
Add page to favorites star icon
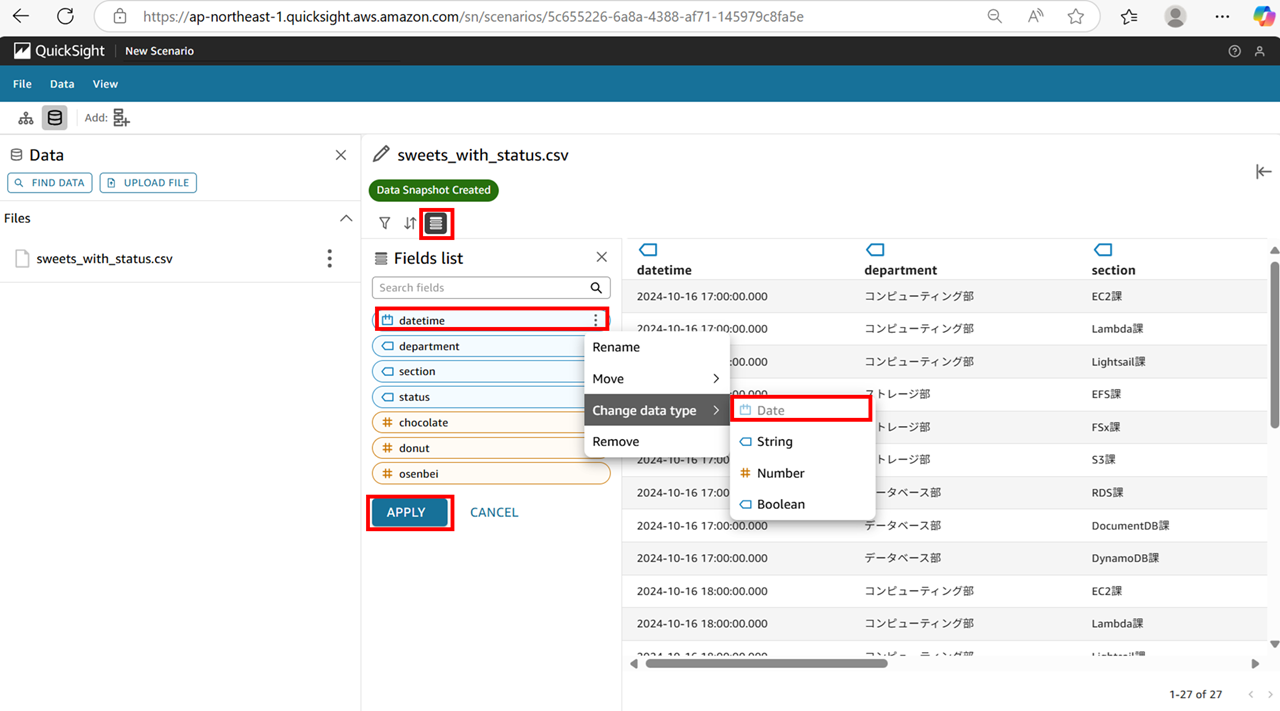tap(1076, 17)
